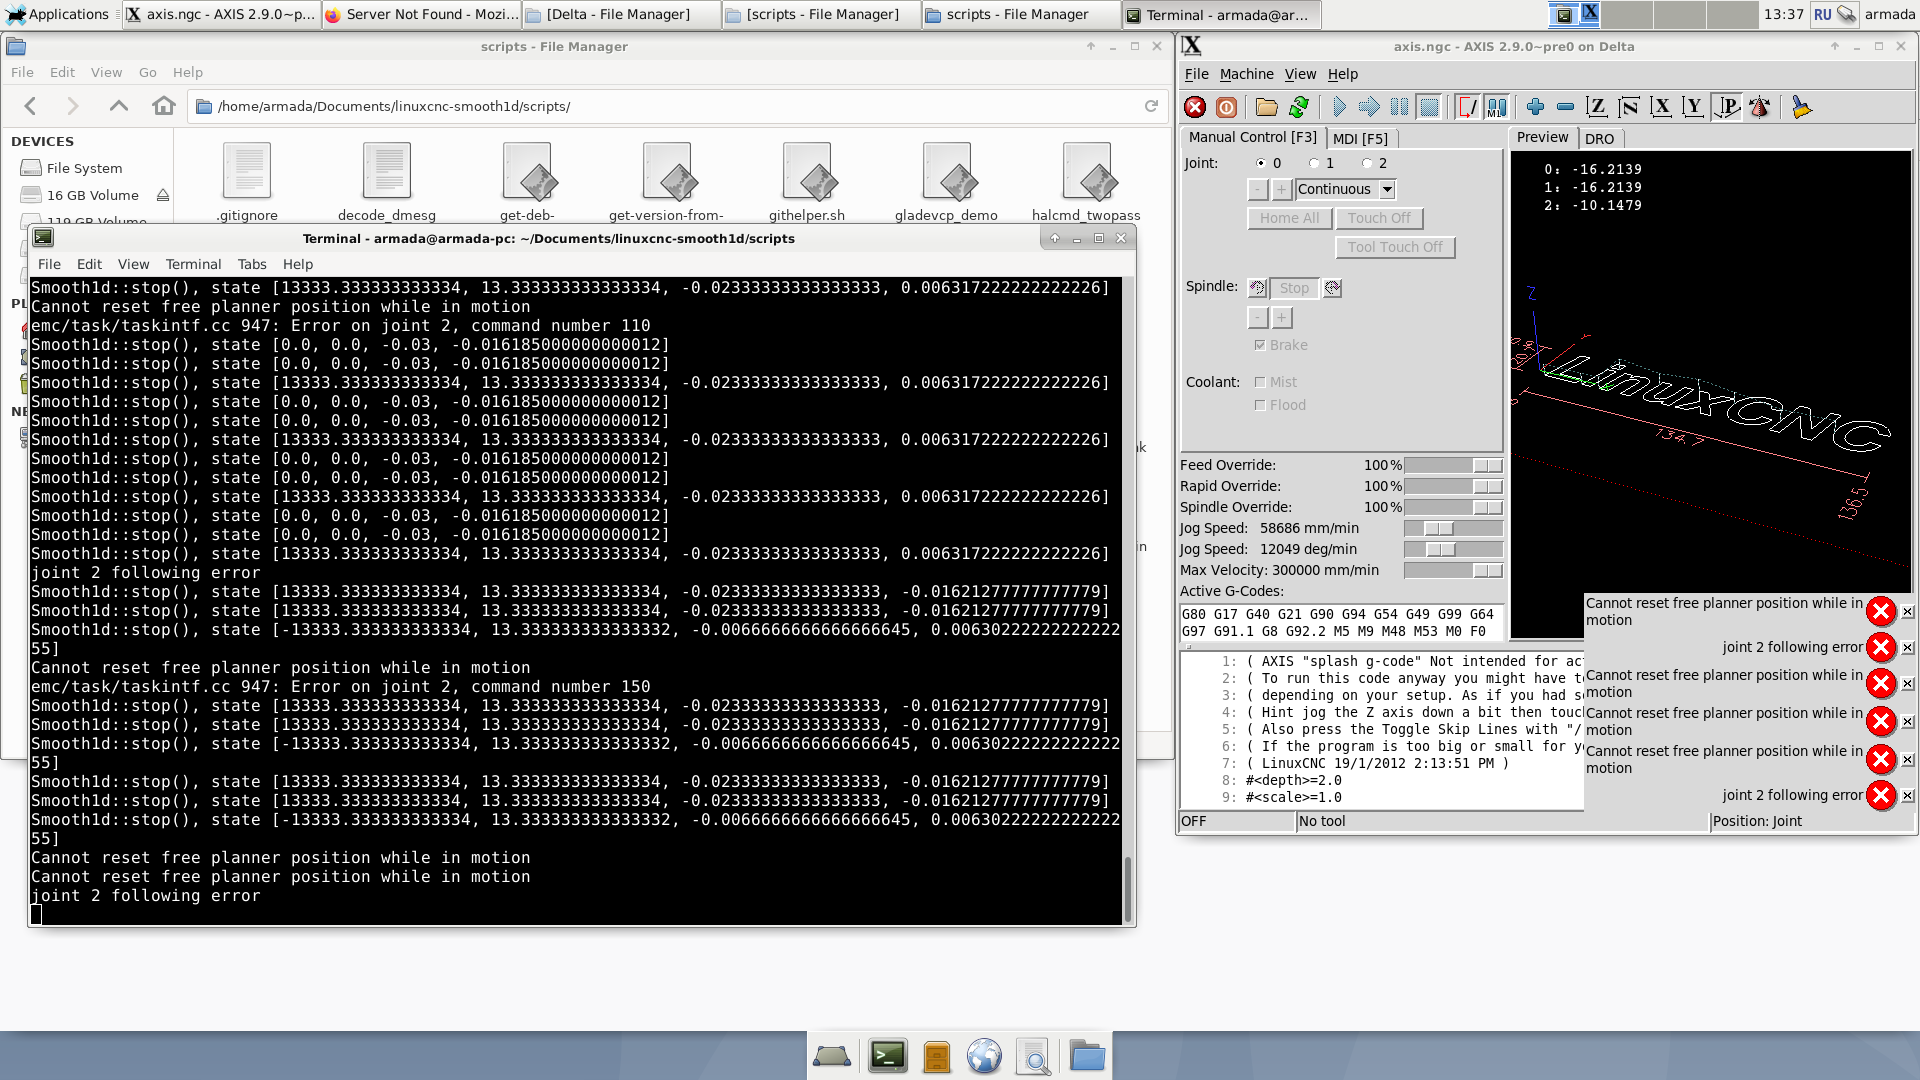Open the Applications menu in top panel
Viewport: 1920px width, 1080px height.
coord(58,14)
